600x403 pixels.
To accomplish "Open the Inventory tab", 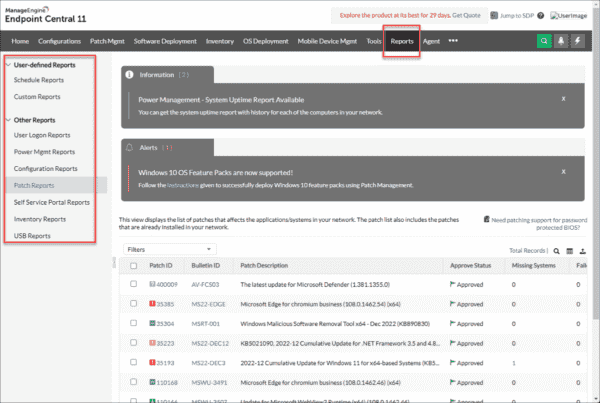I will 220,41.
